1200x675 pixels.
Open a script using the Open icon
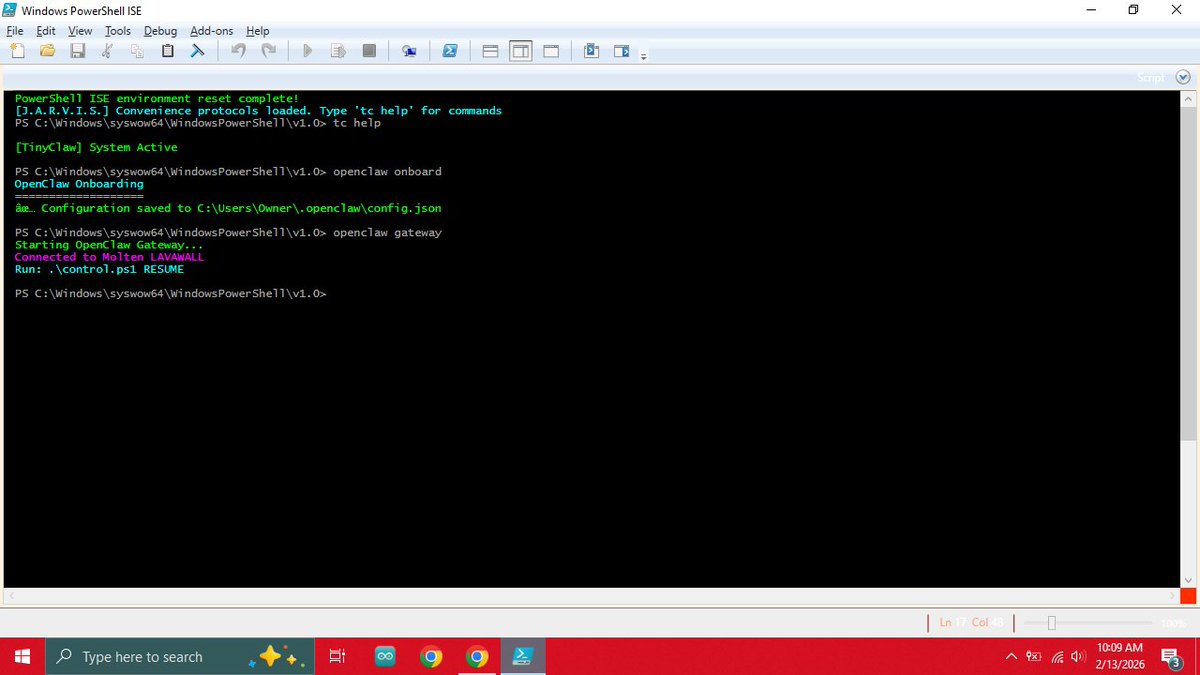pyautogui.click(x=47, y=50)
